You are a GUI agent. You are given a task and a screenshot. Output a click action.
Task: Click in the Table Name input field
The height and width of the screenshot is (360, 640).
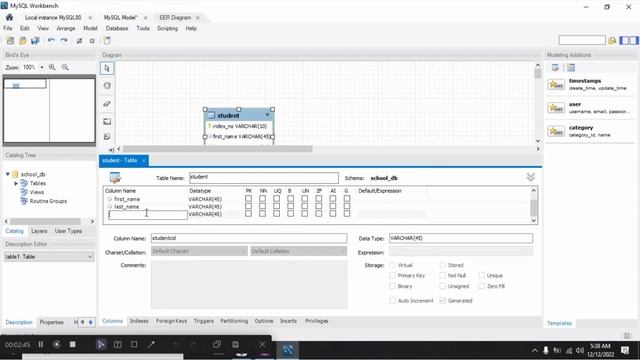[x=264, y=178]
